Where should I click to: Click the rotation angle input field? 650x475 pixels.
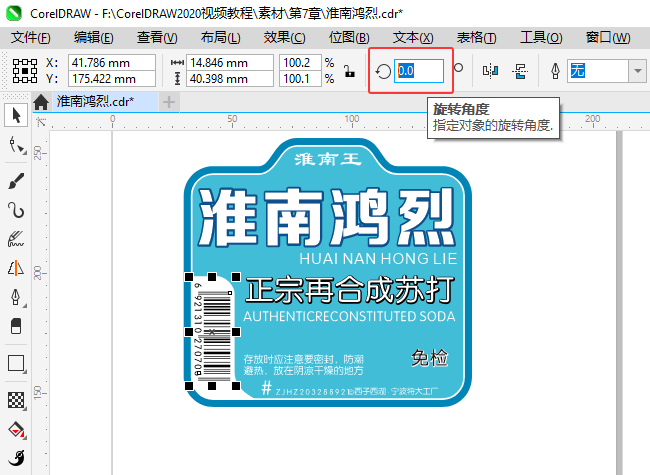[419, 71]
